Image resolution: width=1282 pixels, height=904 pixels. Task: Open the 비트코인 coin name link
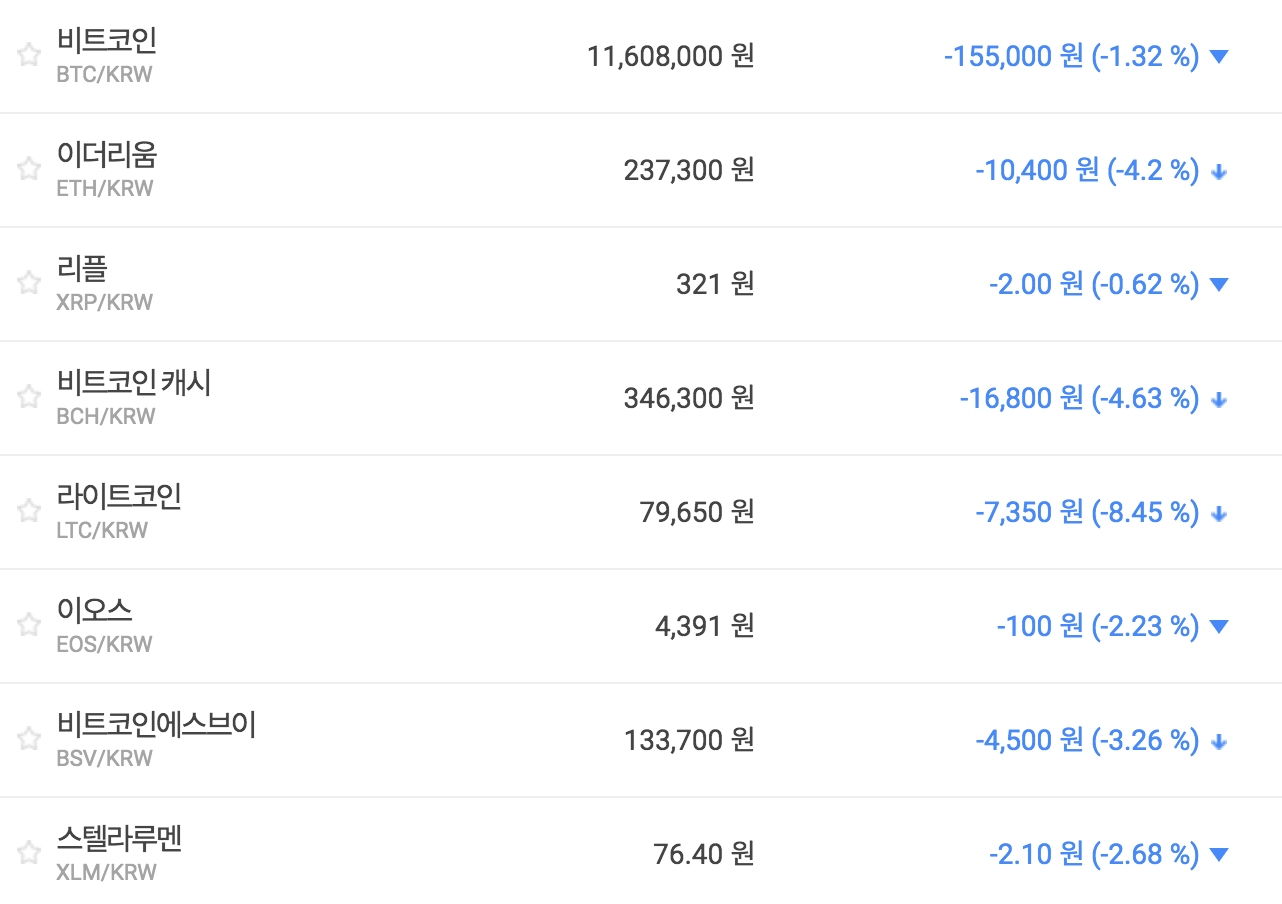106,41
